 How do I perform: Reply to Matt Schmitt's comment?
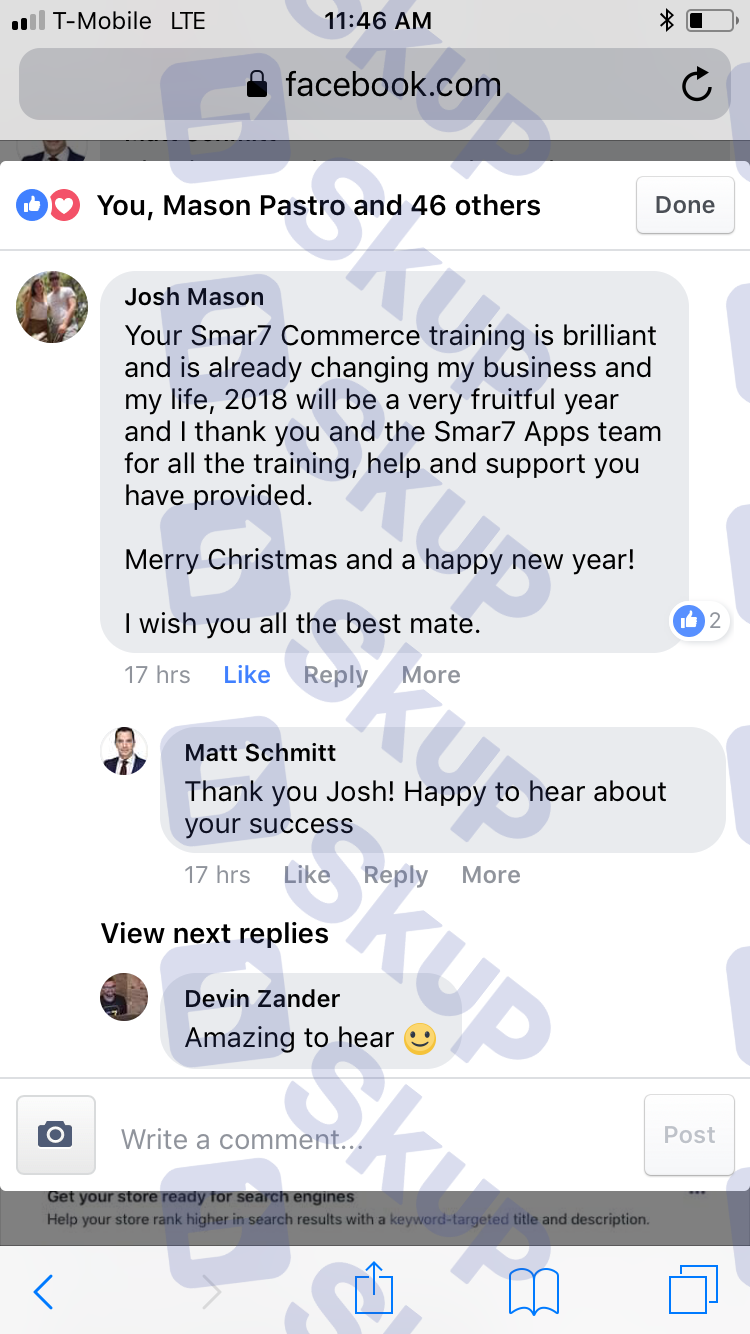click(396, 876)
